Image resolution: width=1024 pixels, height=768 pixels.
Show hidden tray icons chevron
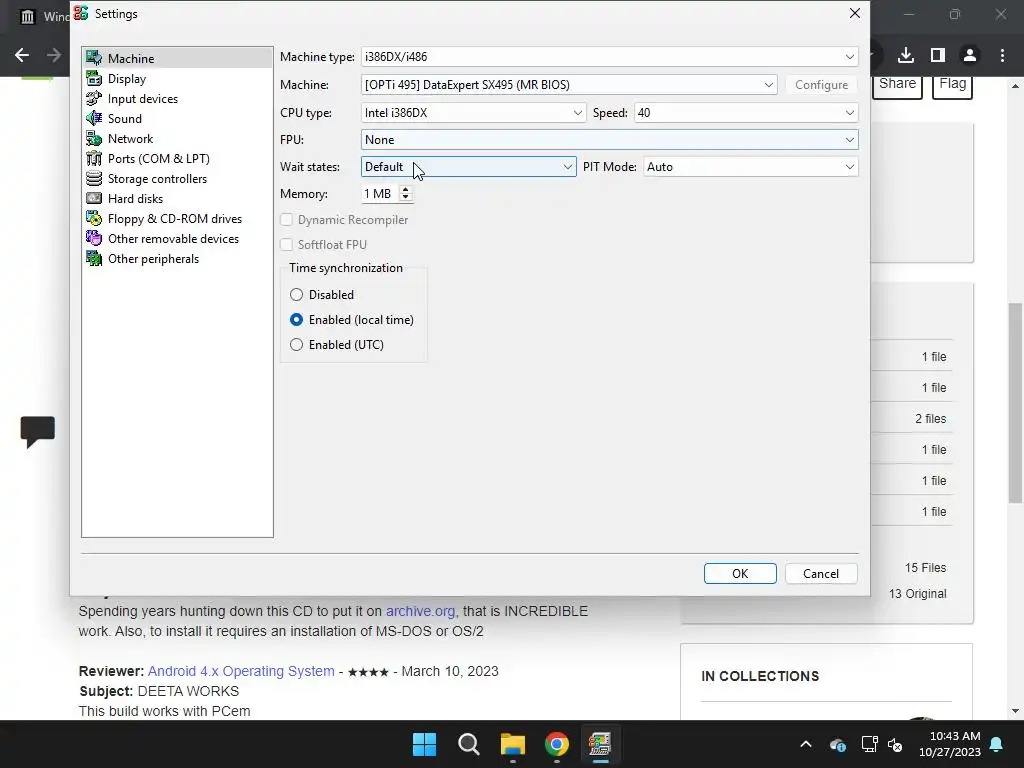806,744
